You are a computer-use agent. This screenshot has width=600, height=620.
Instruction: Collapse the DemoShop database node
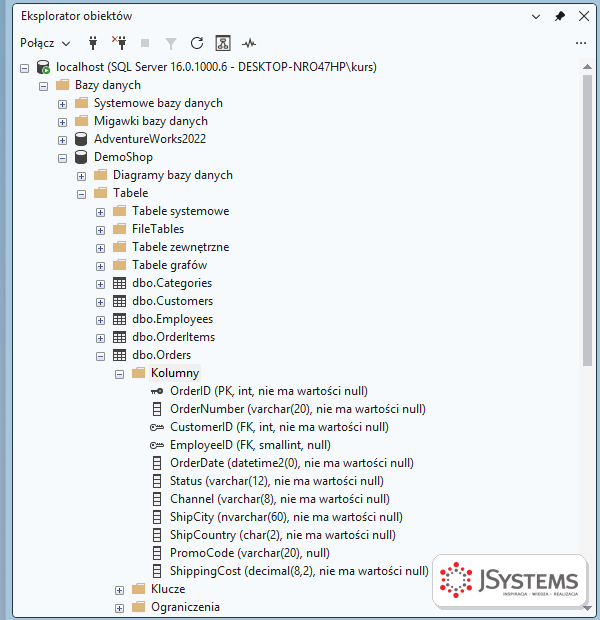[x=62, y=159]
